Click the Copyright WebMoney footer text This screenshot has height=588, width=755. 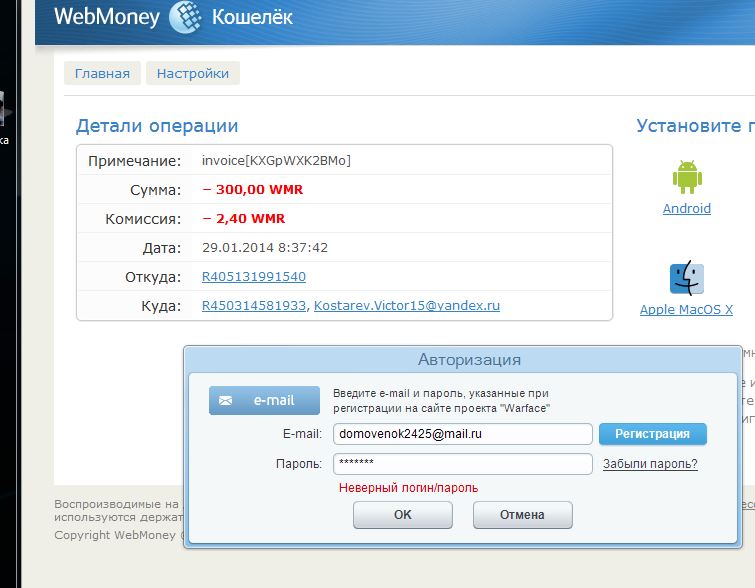coord(118,535)
